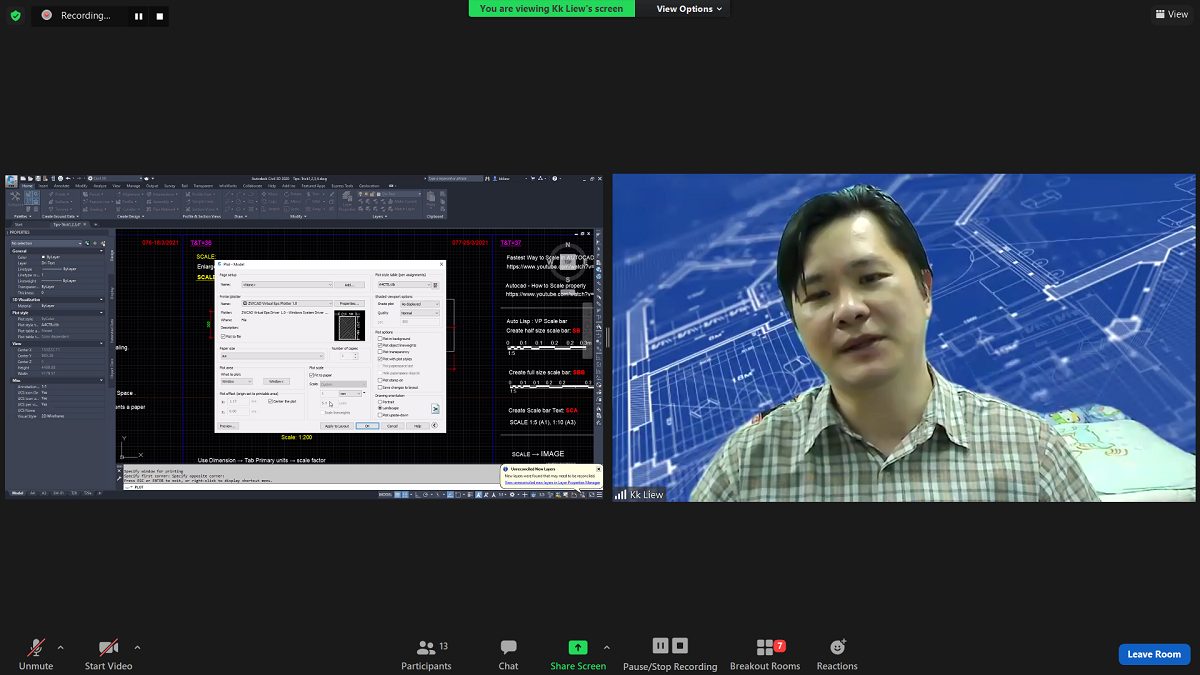
Task: Stop recording using top-left indicator button
Action: [x=159, y=16]
